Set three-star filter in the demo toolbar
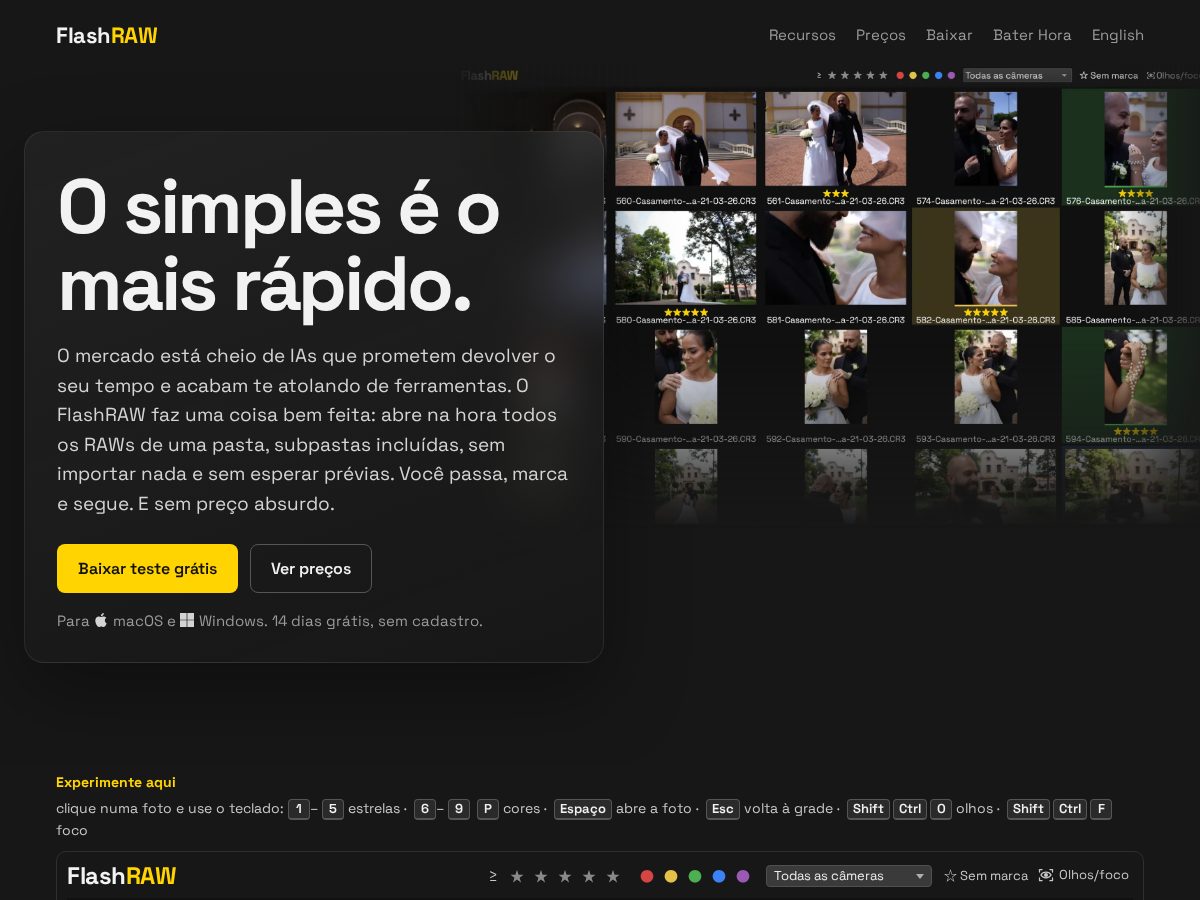This screenshot has width=1200, height=900. pos(565,876)
